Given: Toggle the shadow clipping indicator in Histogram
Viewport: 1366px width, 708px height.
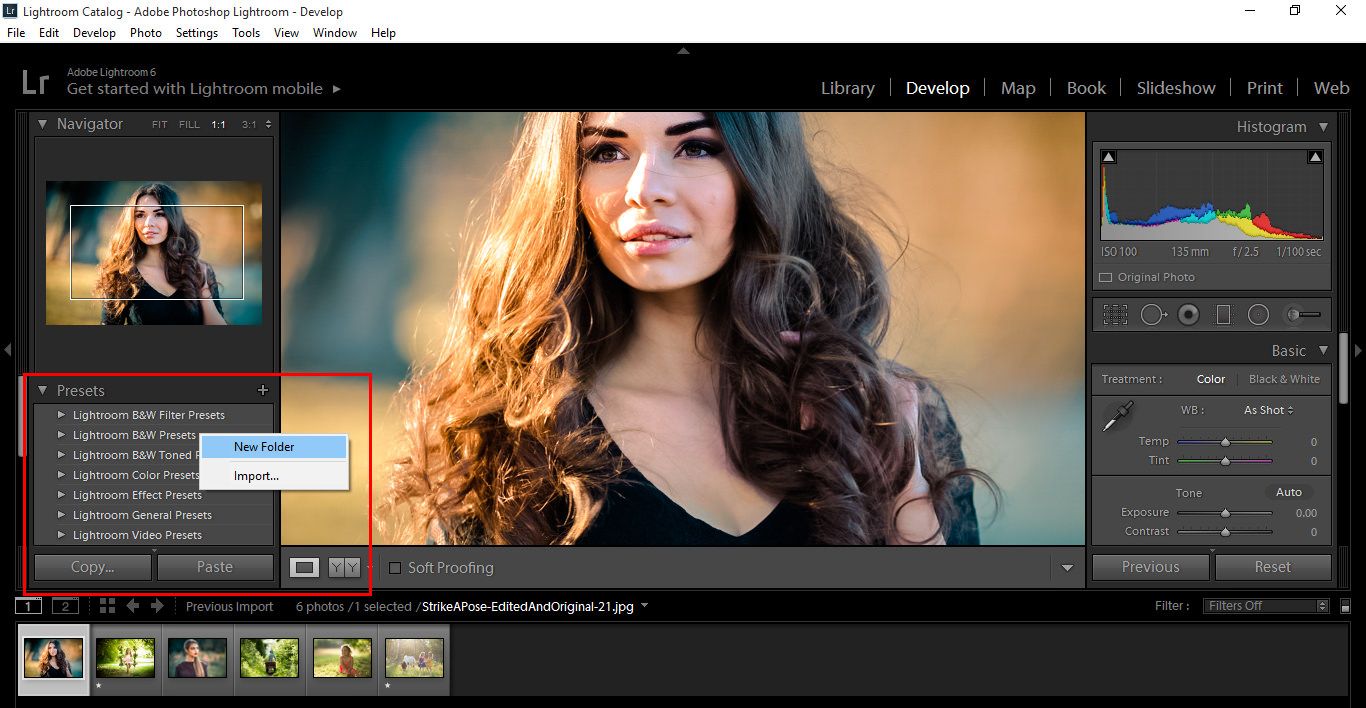Looking at the screenshot, I should click(1108, 157).
